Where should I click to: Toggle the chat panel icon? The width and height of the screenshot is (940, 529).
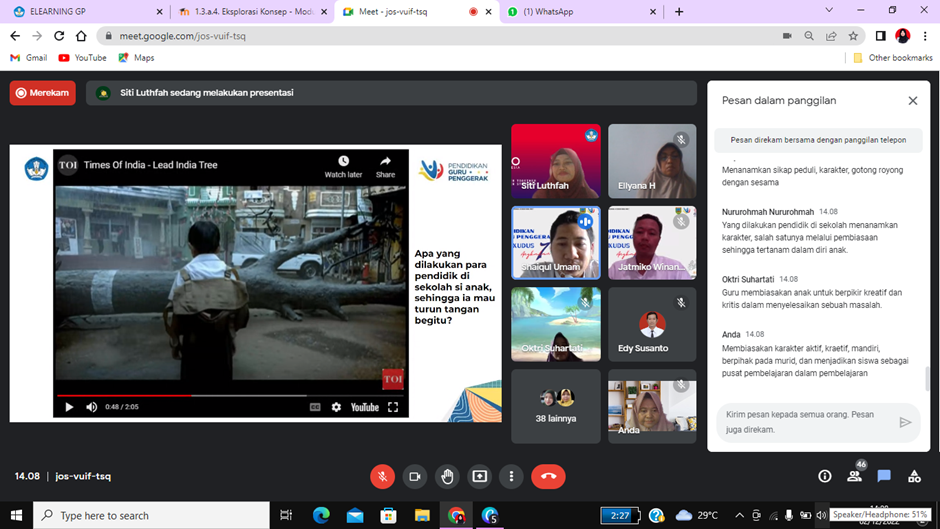[x=884, y=476]
